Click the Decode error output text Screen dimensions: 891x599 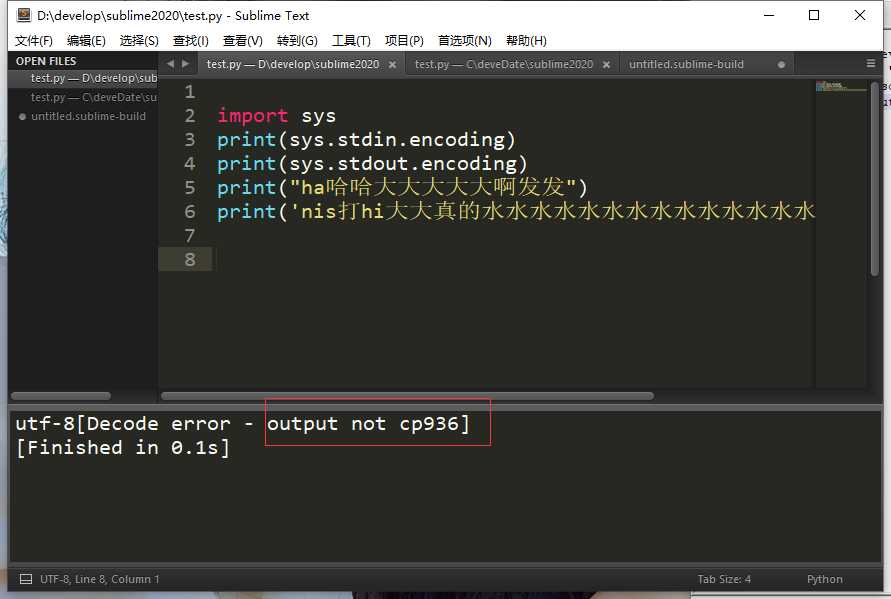(x=243, y=424)
